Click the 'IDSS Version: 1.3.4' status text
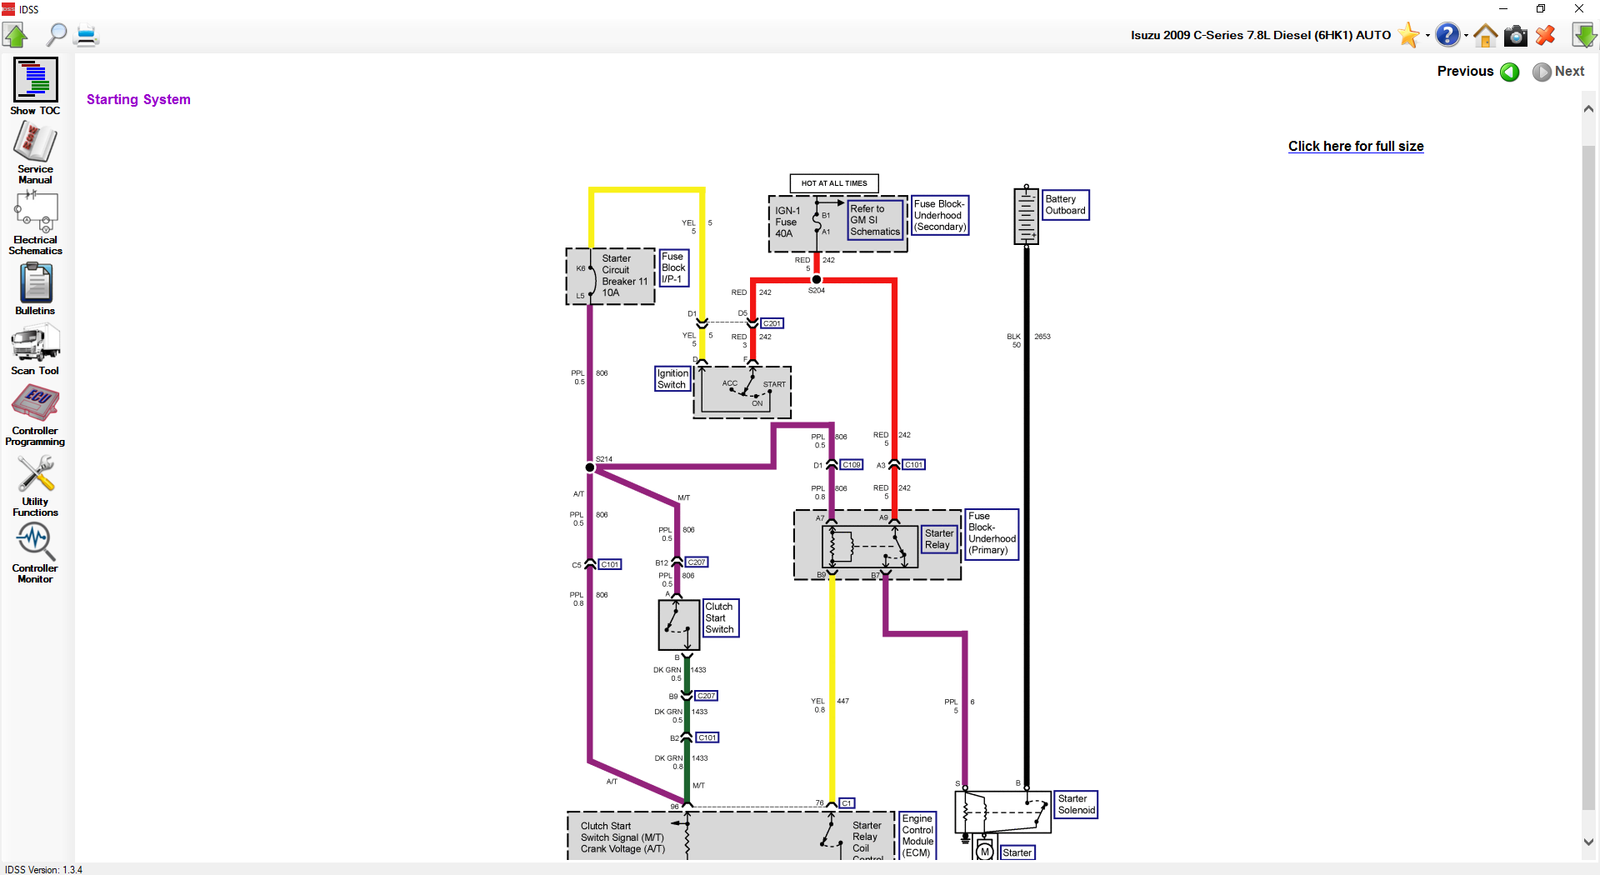 44,869
